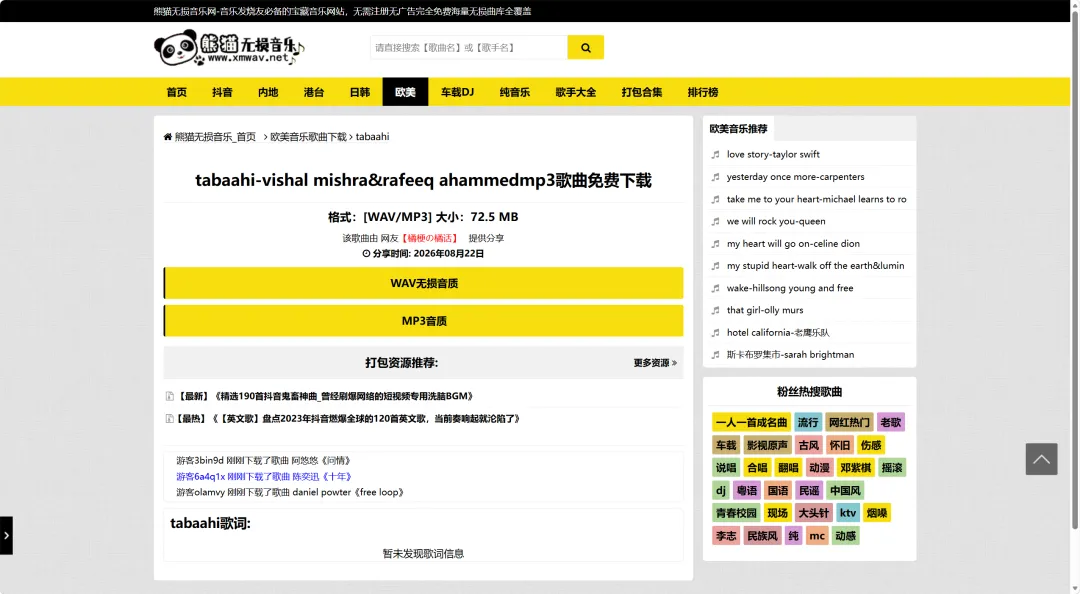Image resolution: width=1080 pixels, height=594 pixels.
Task: Select the dj tag
Action: 720,491
